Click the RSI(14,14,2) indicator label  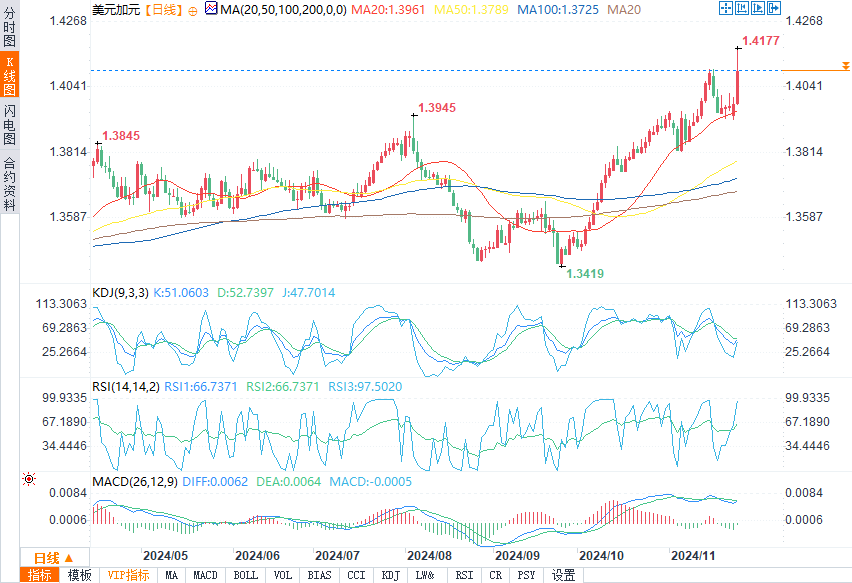126,387
